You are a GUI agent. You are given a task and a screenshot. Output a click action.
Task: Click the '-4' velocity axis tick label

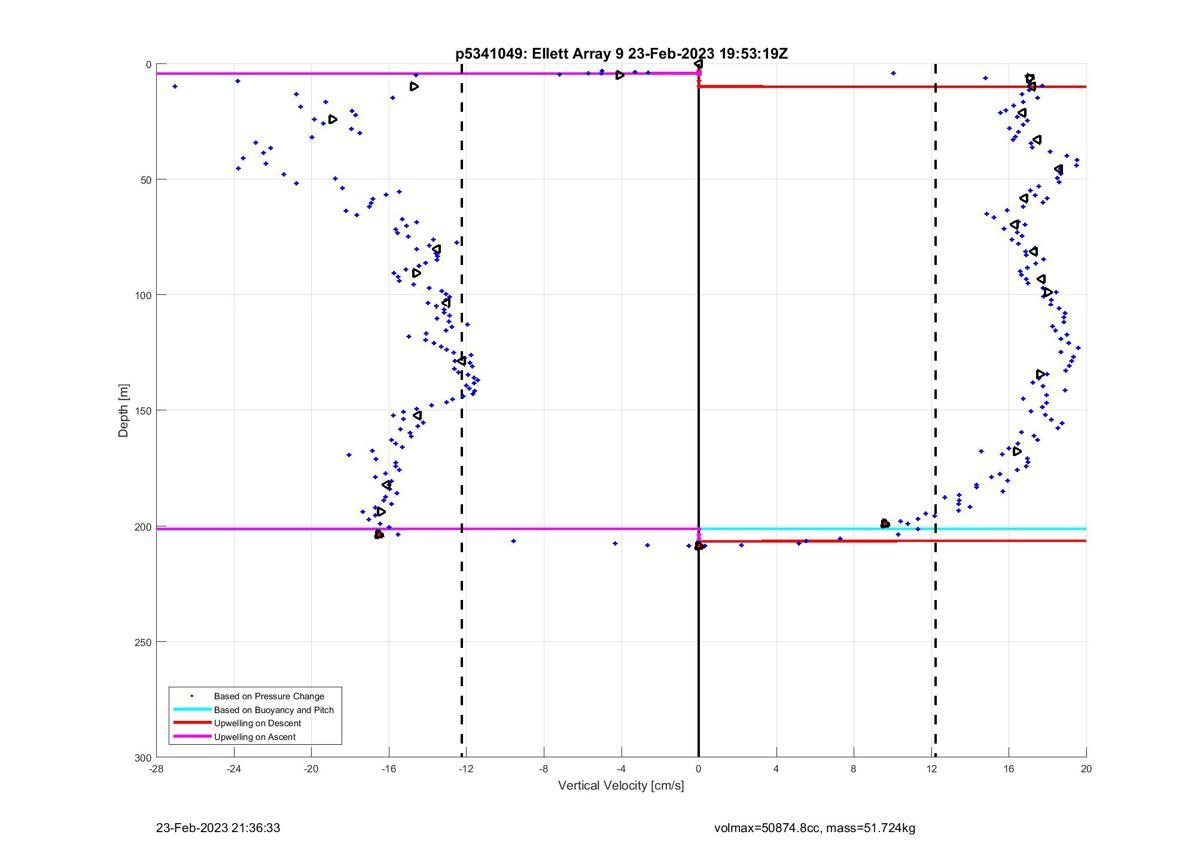621,769
